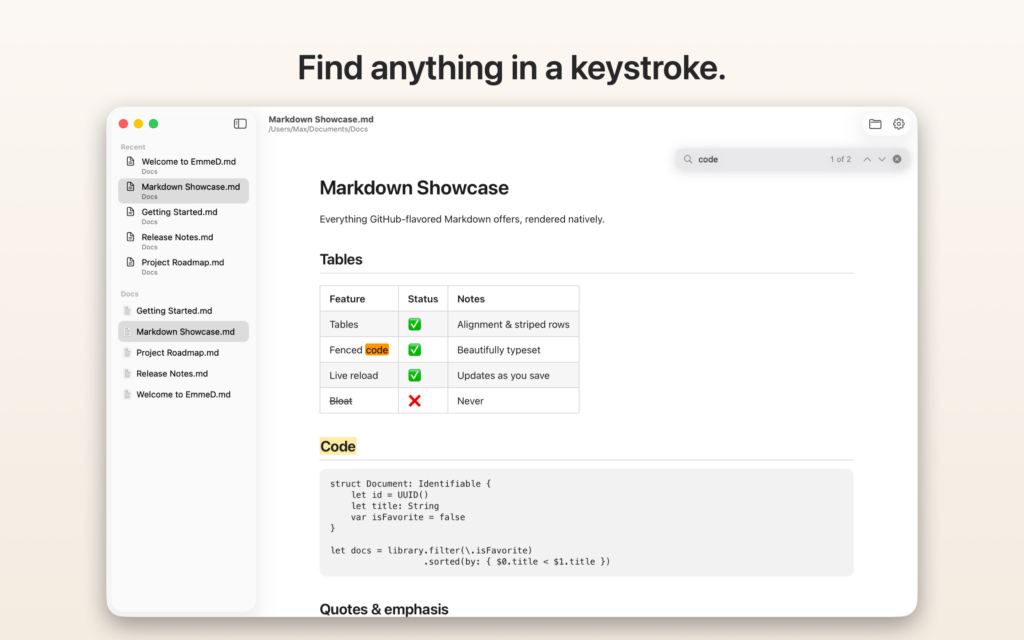Open recent Welcome to EmmeD.md

(x=184, y=165)
